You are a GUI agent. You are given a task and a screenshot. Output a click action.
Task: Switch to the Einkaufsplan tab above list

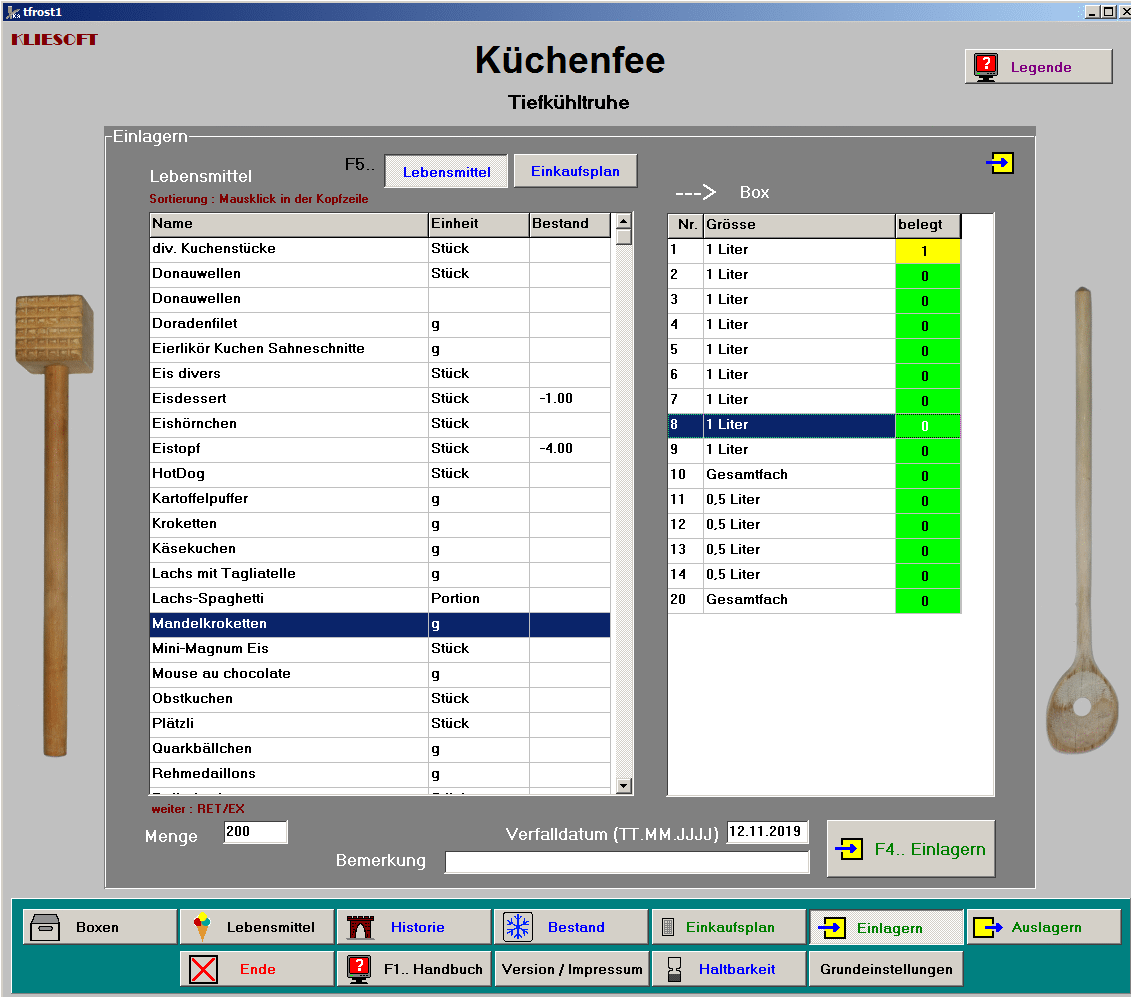coord(575,171)
